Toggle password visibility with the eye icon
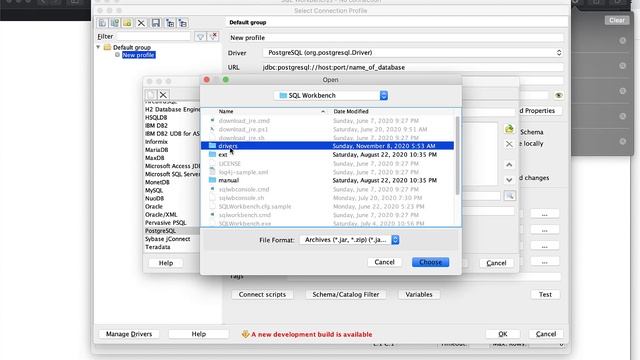640x360 pixels. 558,95
